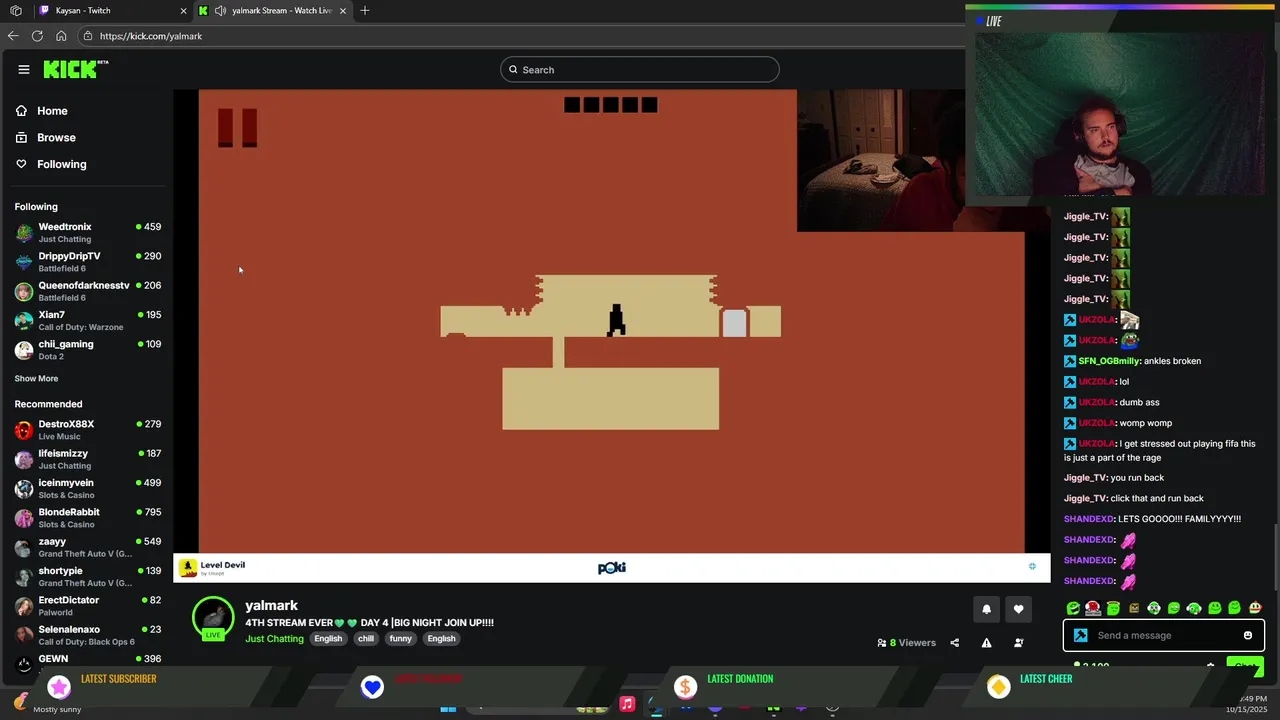Click the browser home button
The width and height of the screenshot is (1280, 720).
coord(61,36)
